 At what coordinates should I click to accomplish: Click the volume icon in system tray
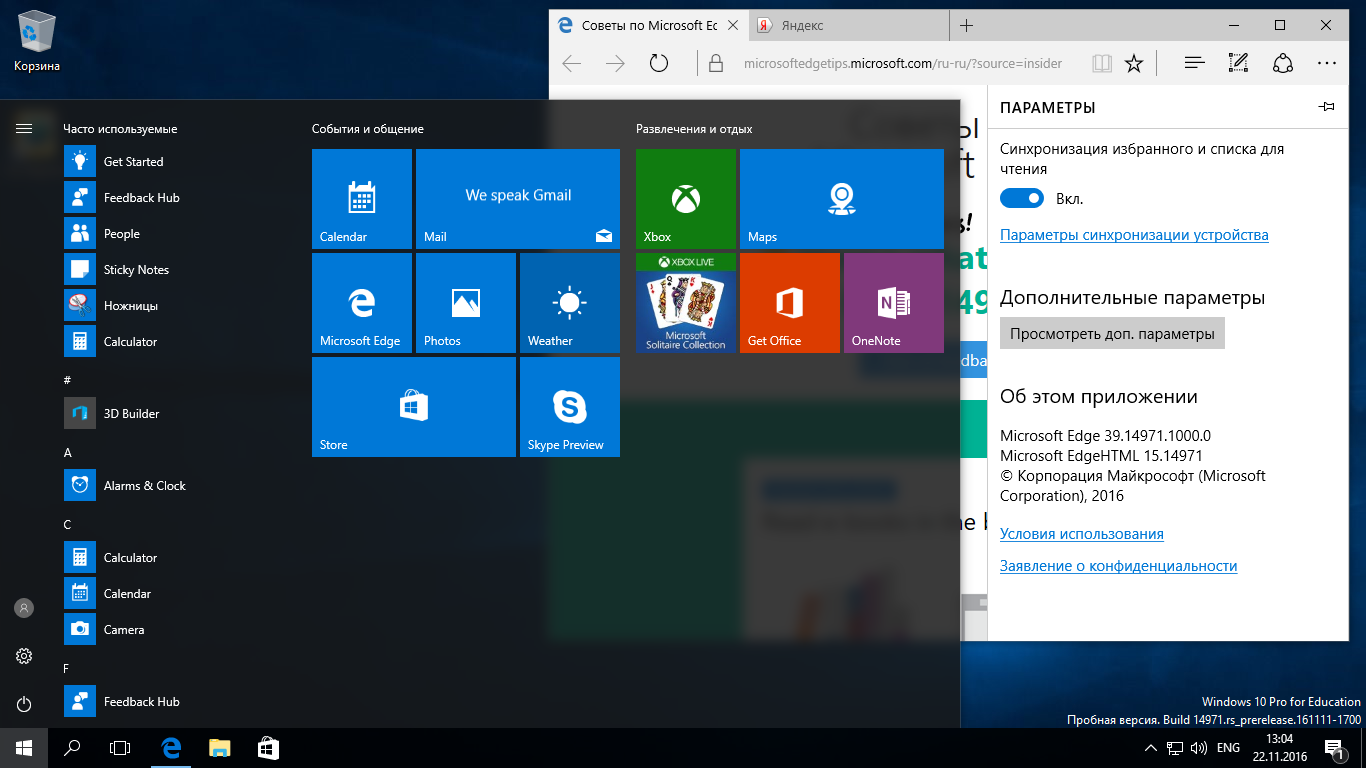click(x=1198, y=748)
